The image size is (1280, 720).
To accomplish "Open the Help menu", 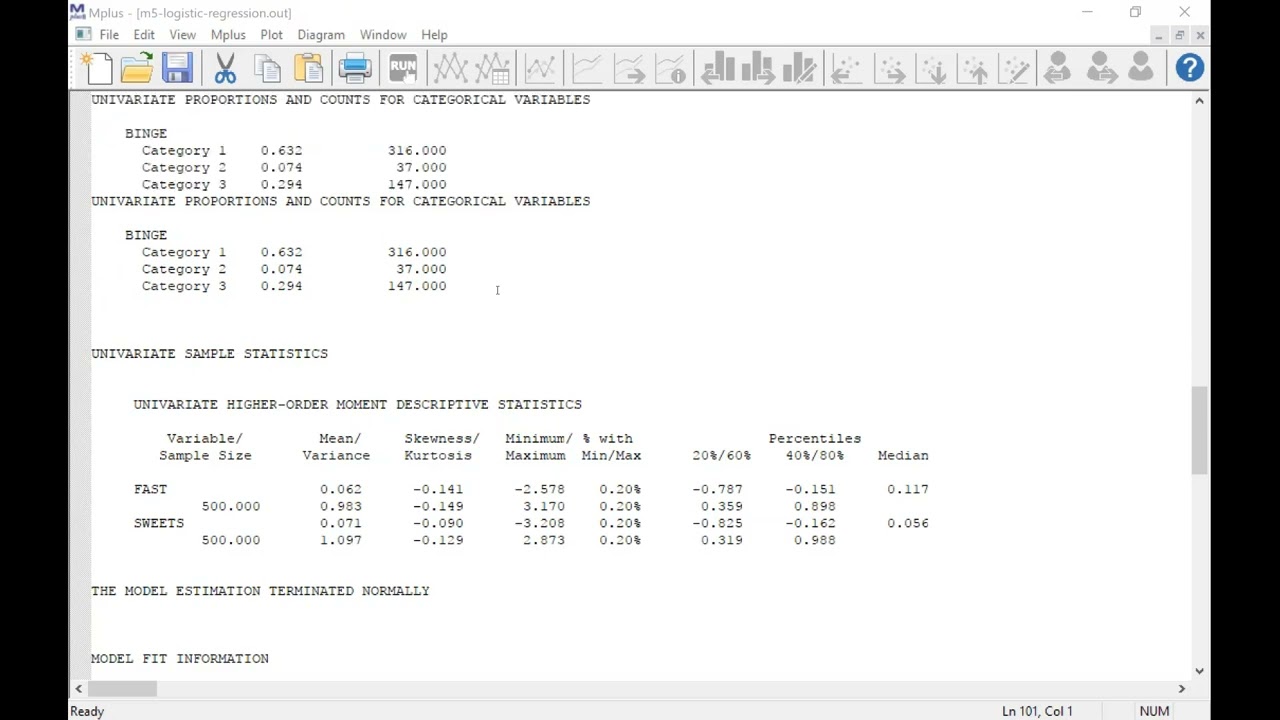I will point(434,34).
